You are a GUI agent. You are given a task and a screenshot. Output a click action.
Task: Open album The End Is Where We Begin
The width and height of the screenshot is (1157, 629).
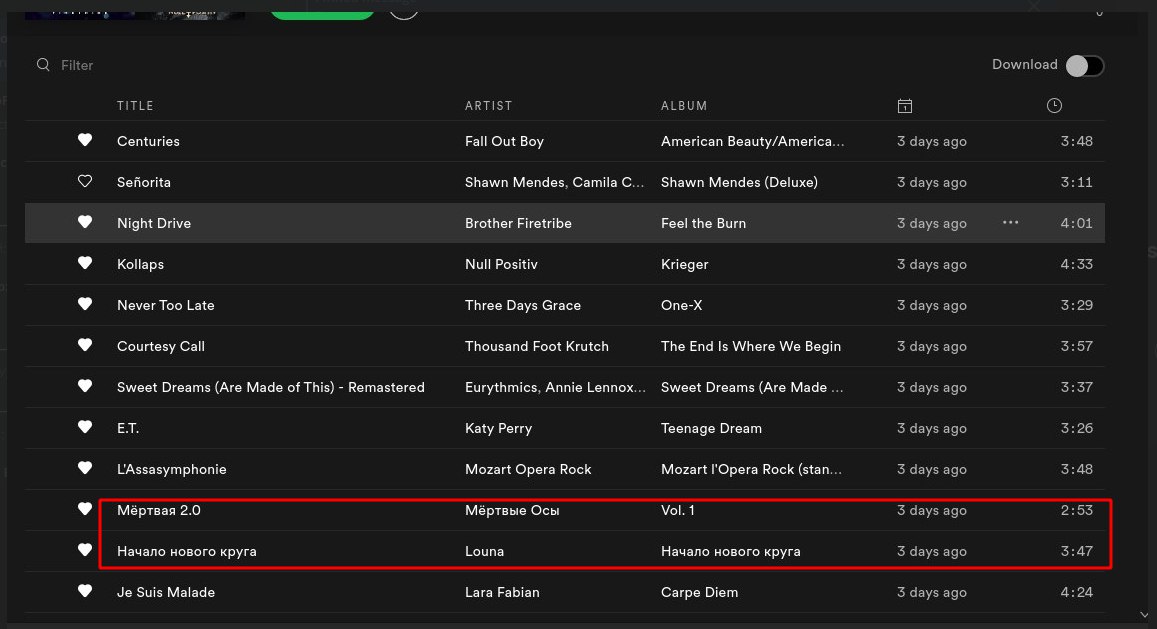(x=750, y=346)
